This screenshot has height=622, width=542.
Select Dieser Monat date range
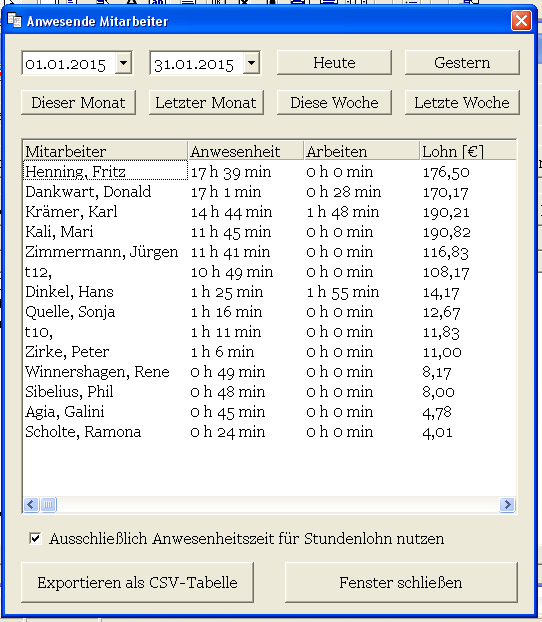point(78,103)
